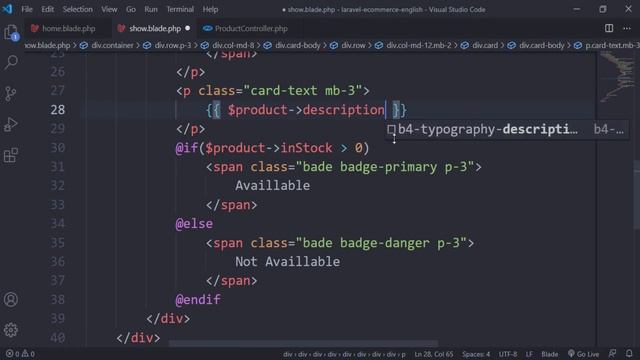
Task: Open div.row.p-3 breadcrumb dropdown
Action: pyautogui.click(x=173, y=45)
